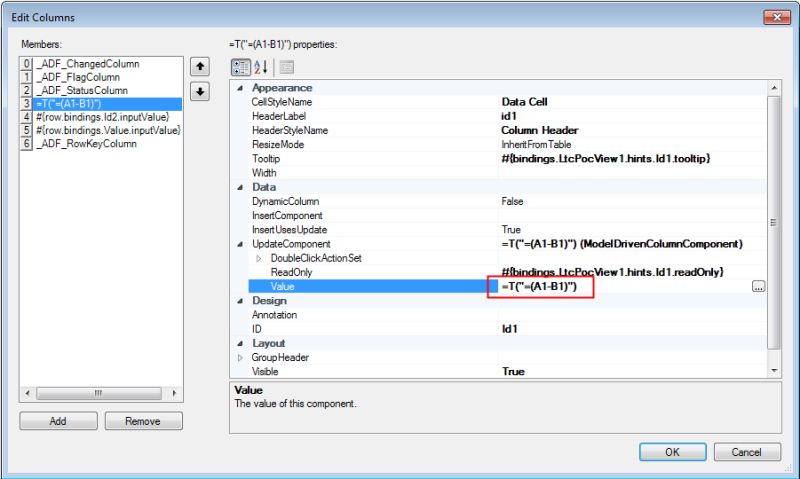Select the ResizeMode property row
The width and height of the screenshot is (800, 479).
click(x=508, y=145)
